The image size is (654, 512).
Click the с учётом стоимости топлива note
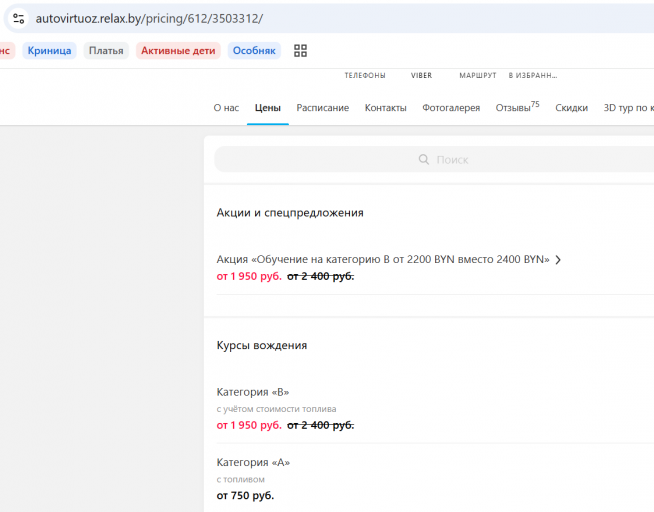(x=276, y=409)
